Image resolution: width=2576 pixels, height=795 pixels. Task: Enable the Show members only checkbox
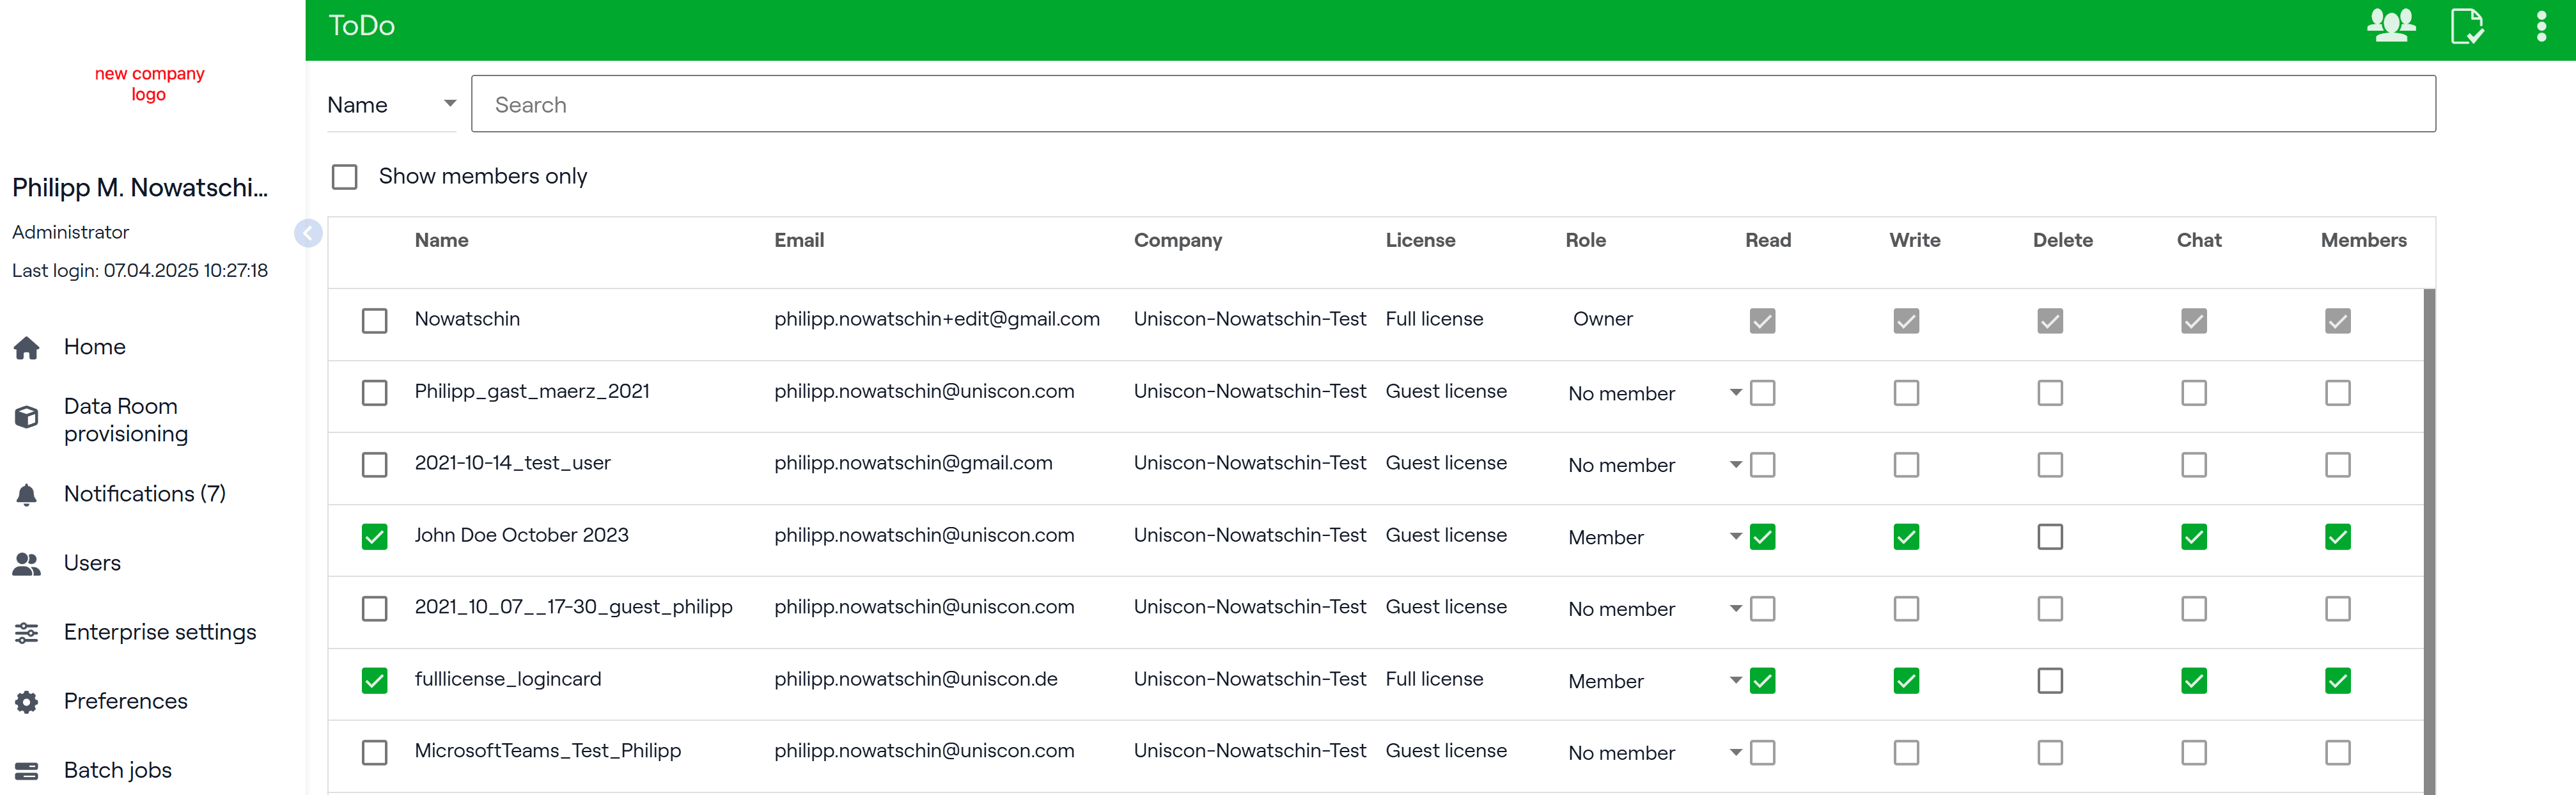coord(345,177)
